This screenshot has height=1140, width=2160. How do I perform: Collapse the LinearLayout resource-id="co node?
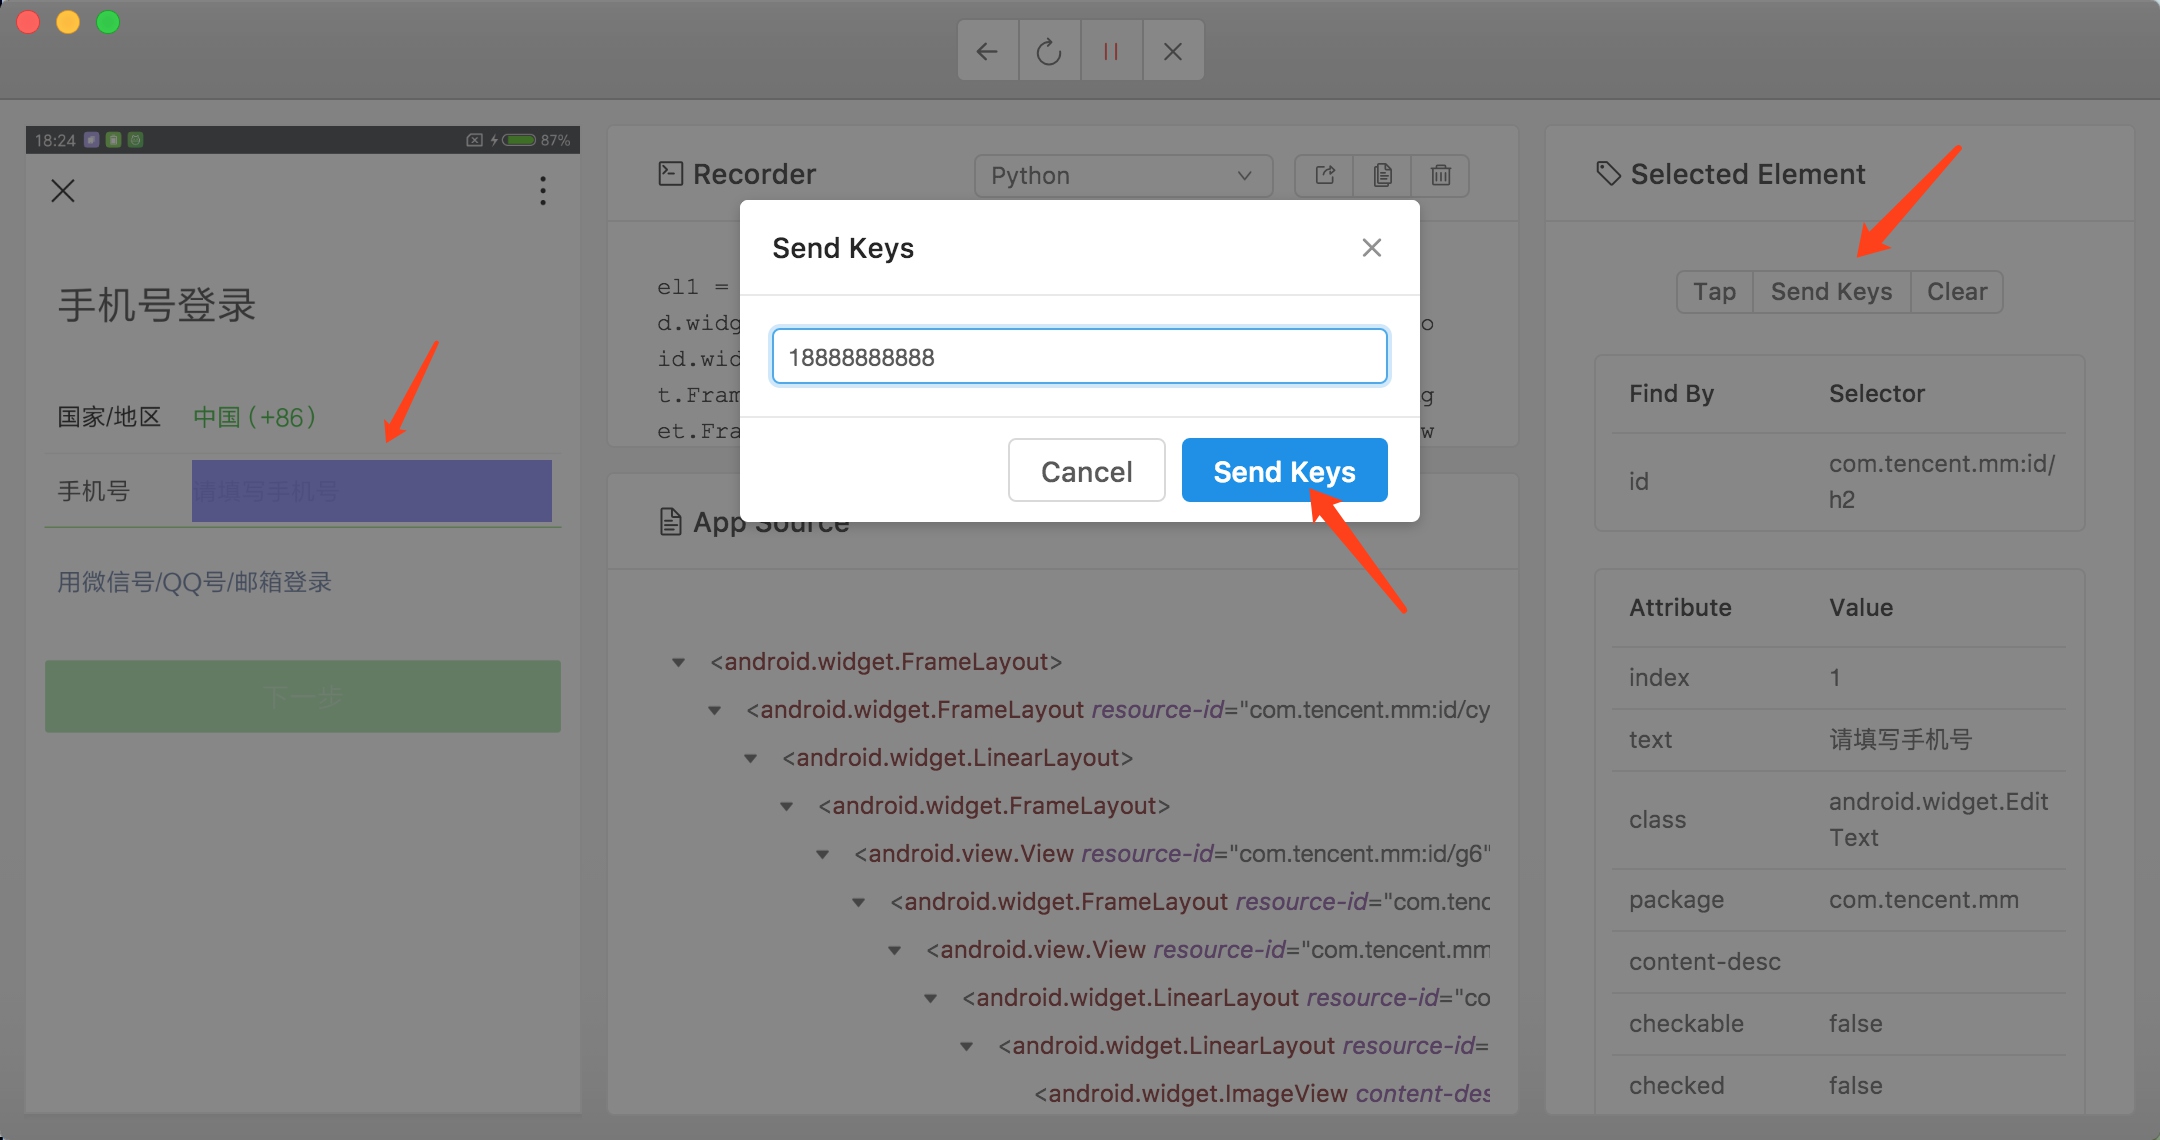931,998
